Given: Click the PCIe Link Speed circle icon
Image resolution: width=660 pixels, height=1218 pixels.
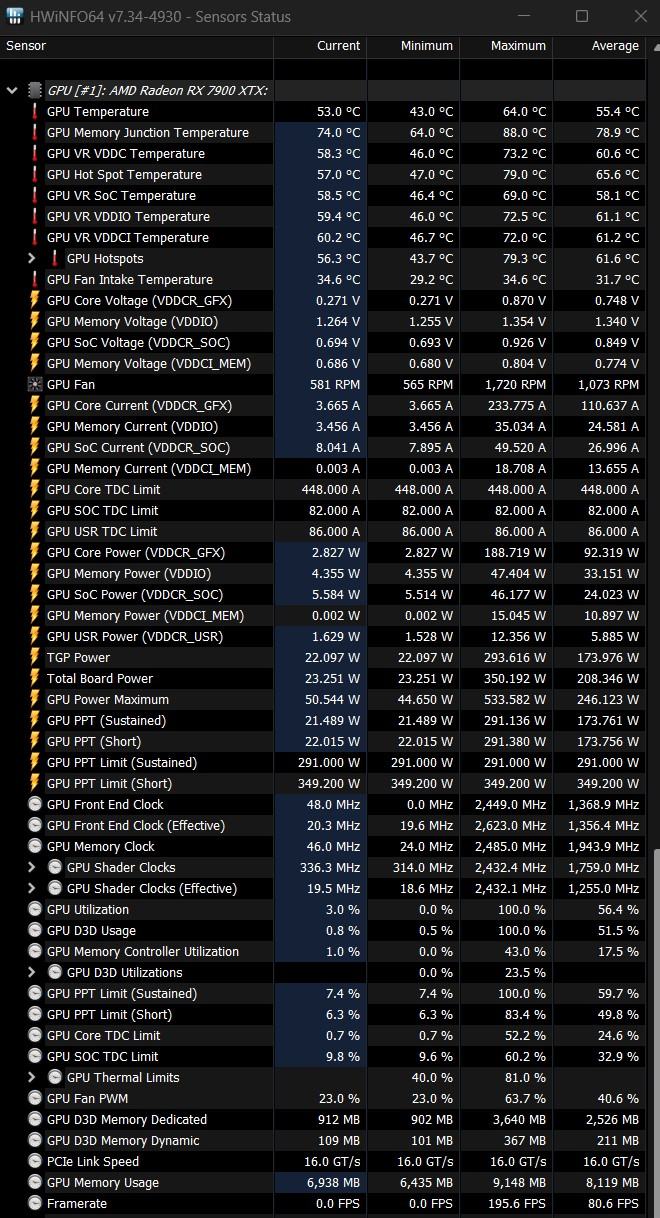Looking at the screenshot, I should coord(35,1161).
